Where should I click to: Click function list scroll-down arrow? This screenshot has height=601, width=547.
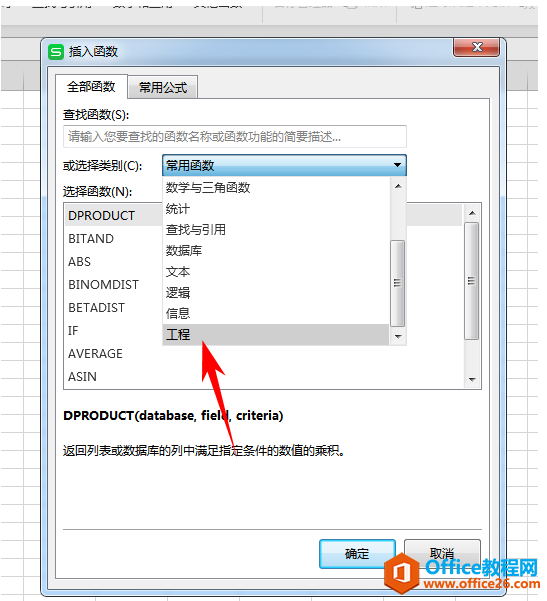tap(472, 379)
